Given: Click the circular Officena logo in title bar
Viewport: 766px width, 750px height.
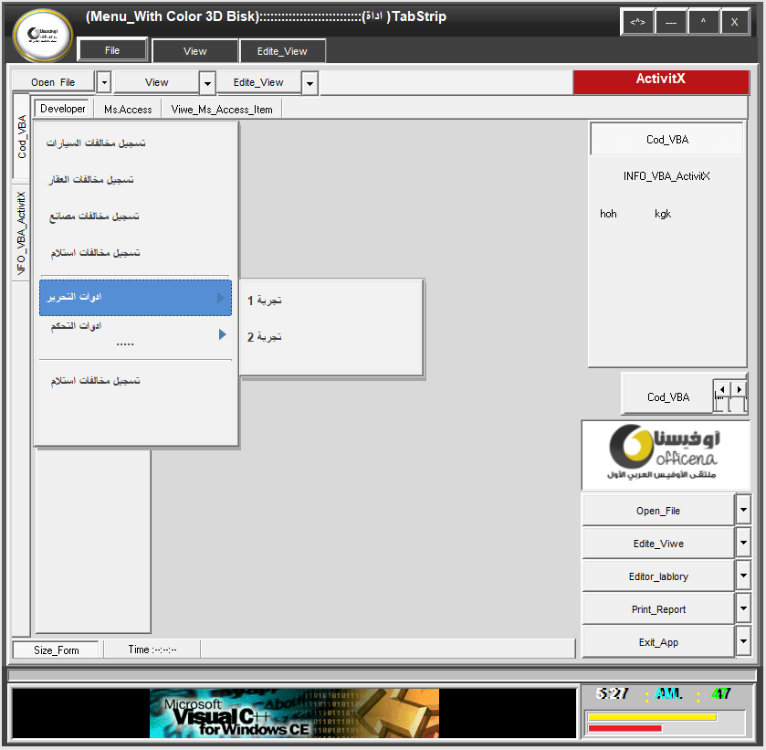Looking at the screenshot, I should (x=42, y=37).
